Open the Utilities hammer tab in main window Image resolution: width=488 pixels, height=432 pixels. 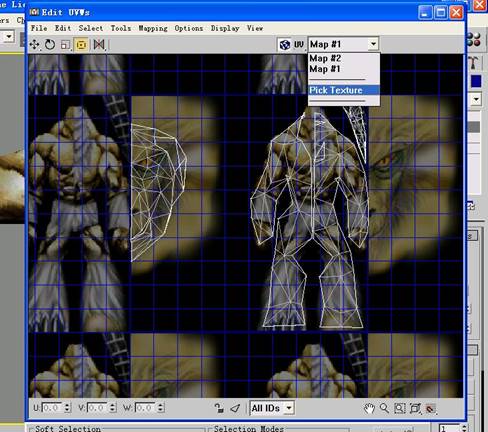pos(474,63)
